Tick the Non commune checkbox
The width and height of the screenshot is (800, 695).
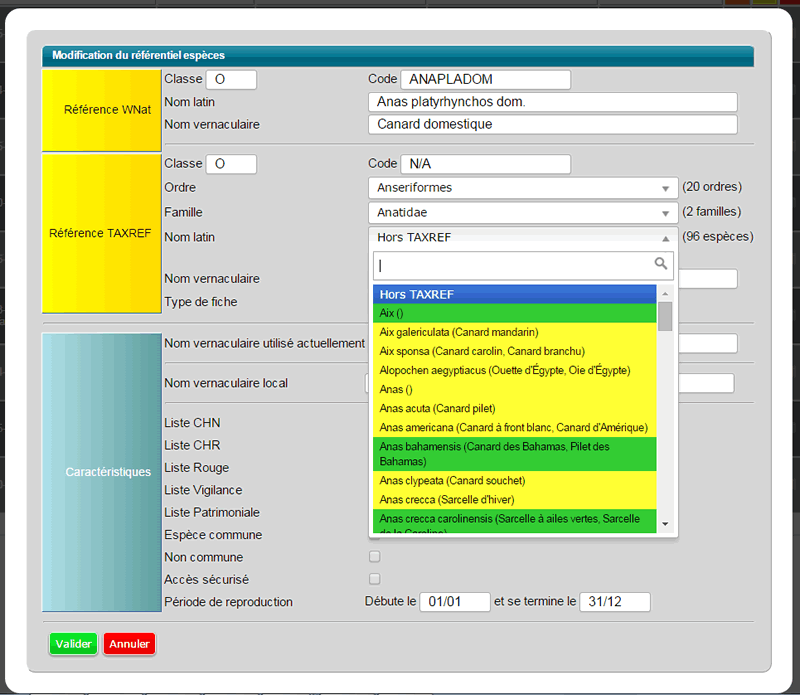(x=374, y=557)
